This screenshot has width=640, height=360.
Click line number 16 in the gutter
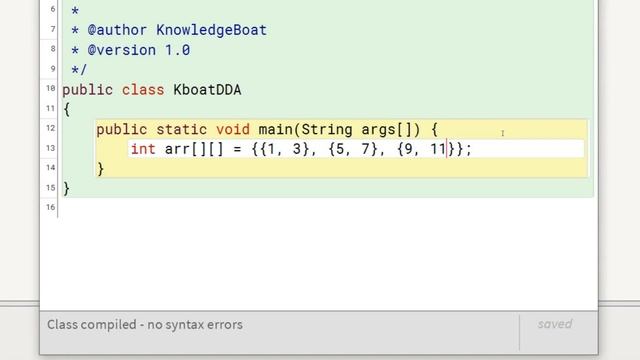pyautogui.click(x=50, y=207)
